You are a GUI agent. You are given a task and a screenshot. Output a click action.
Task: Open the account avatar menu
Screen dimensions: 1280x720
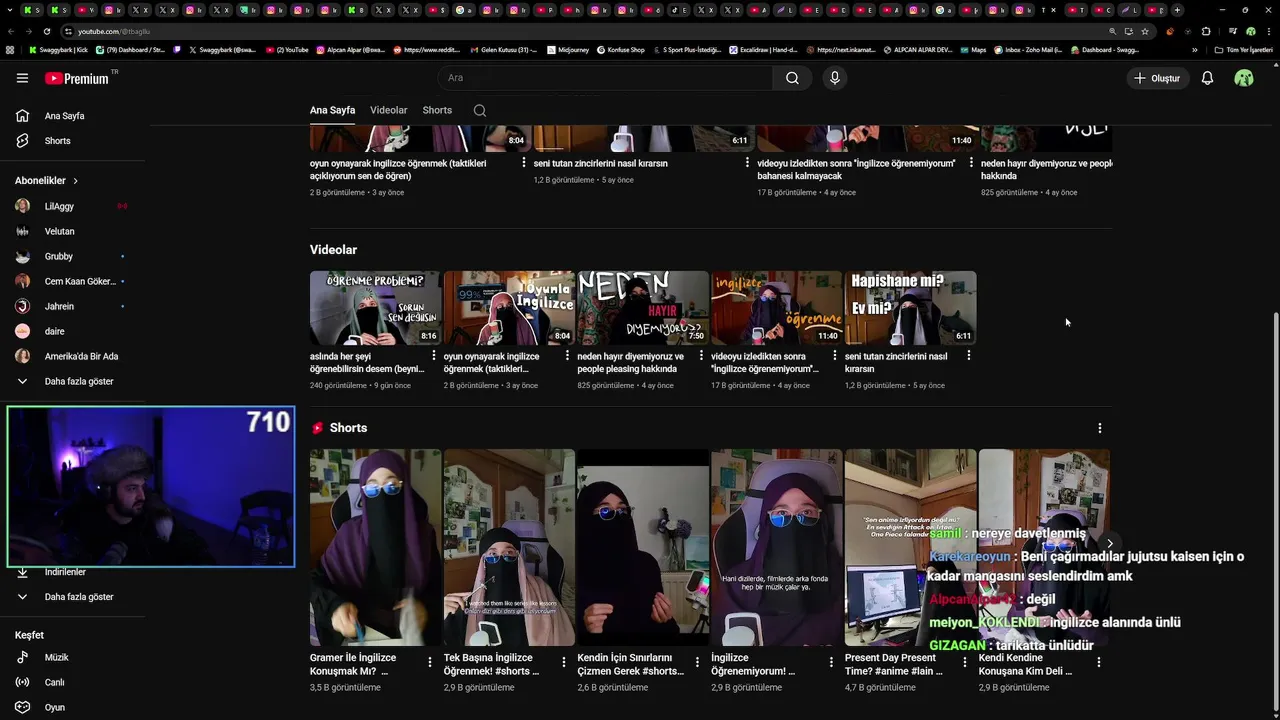tap(1244, 78)
